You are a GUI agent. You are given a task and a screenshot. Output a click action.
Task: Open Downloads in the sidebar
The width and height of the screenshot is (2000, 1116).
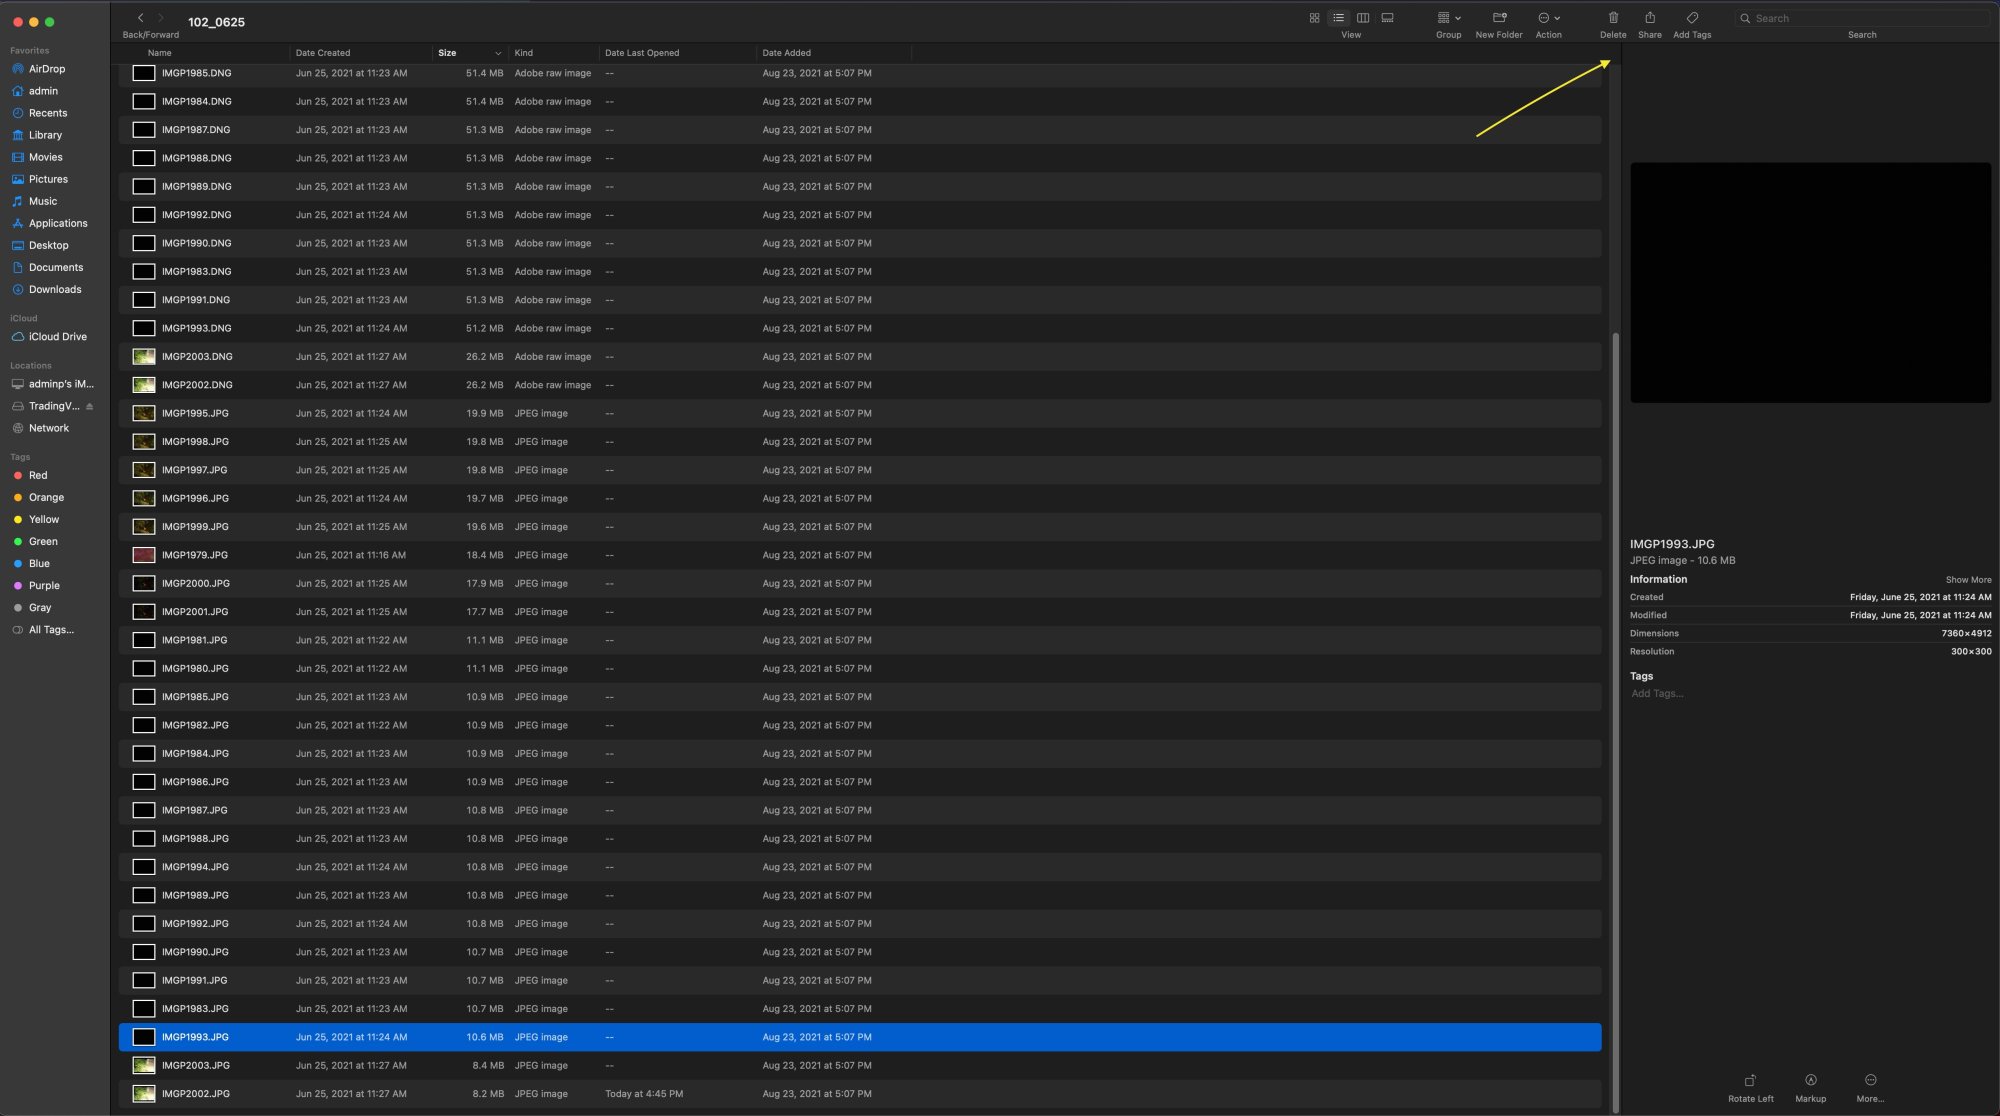coord(55,289)
